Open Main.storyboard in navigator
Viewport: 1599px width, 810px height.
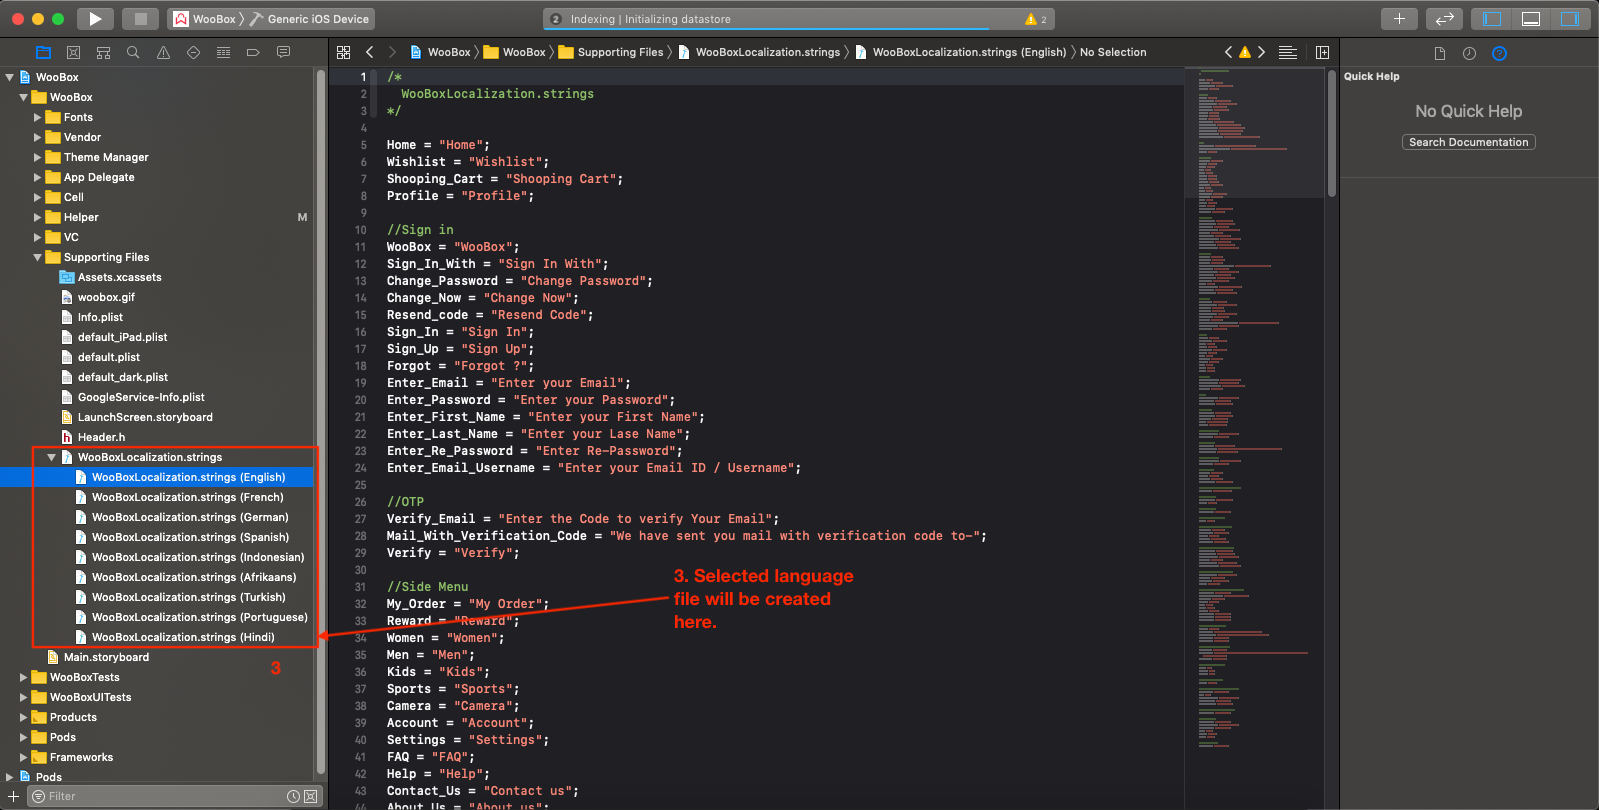[x=106, y=657]
